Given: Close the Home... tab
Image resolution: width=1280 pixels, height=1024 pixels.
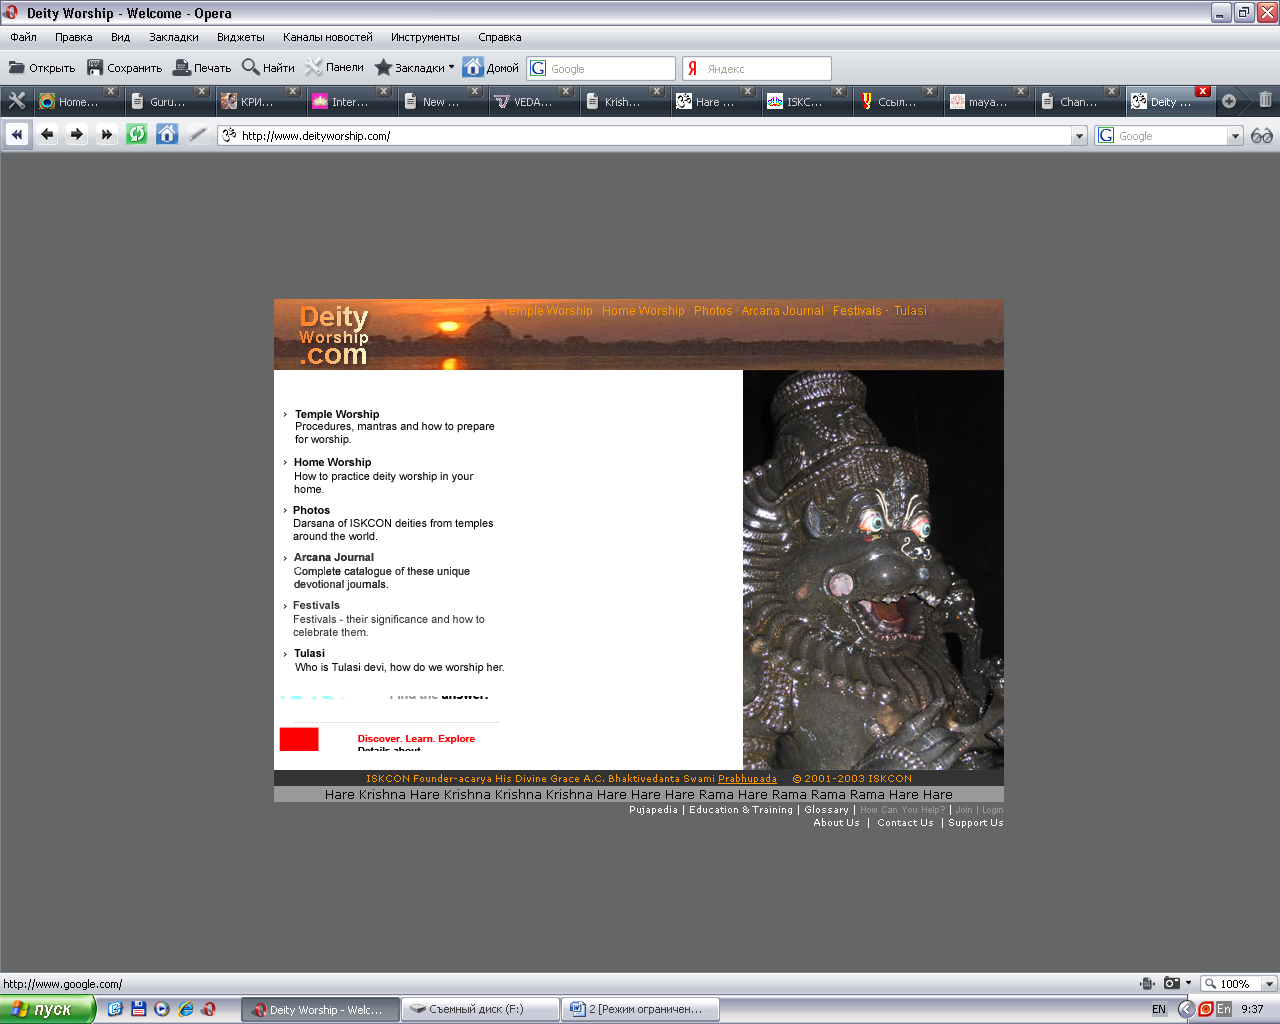Looking at the screenshot, I should point(111,91).
